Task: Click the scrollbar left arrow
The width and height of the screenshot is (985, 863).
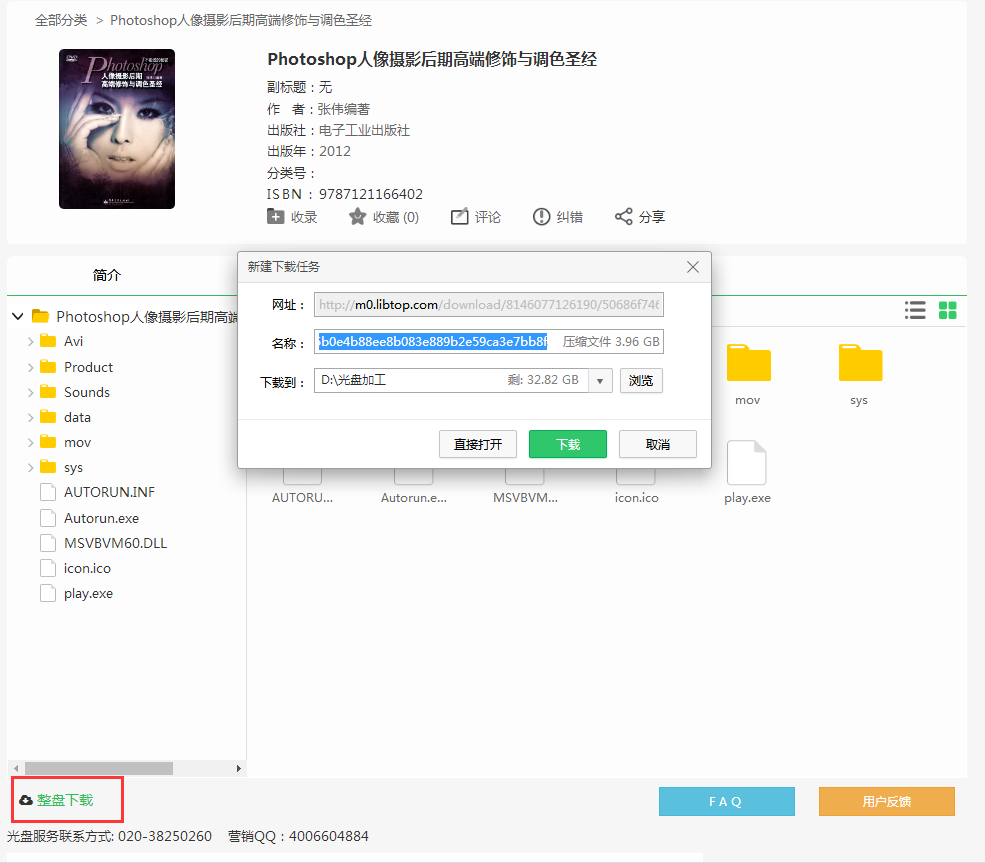Action: pos(16,768)
